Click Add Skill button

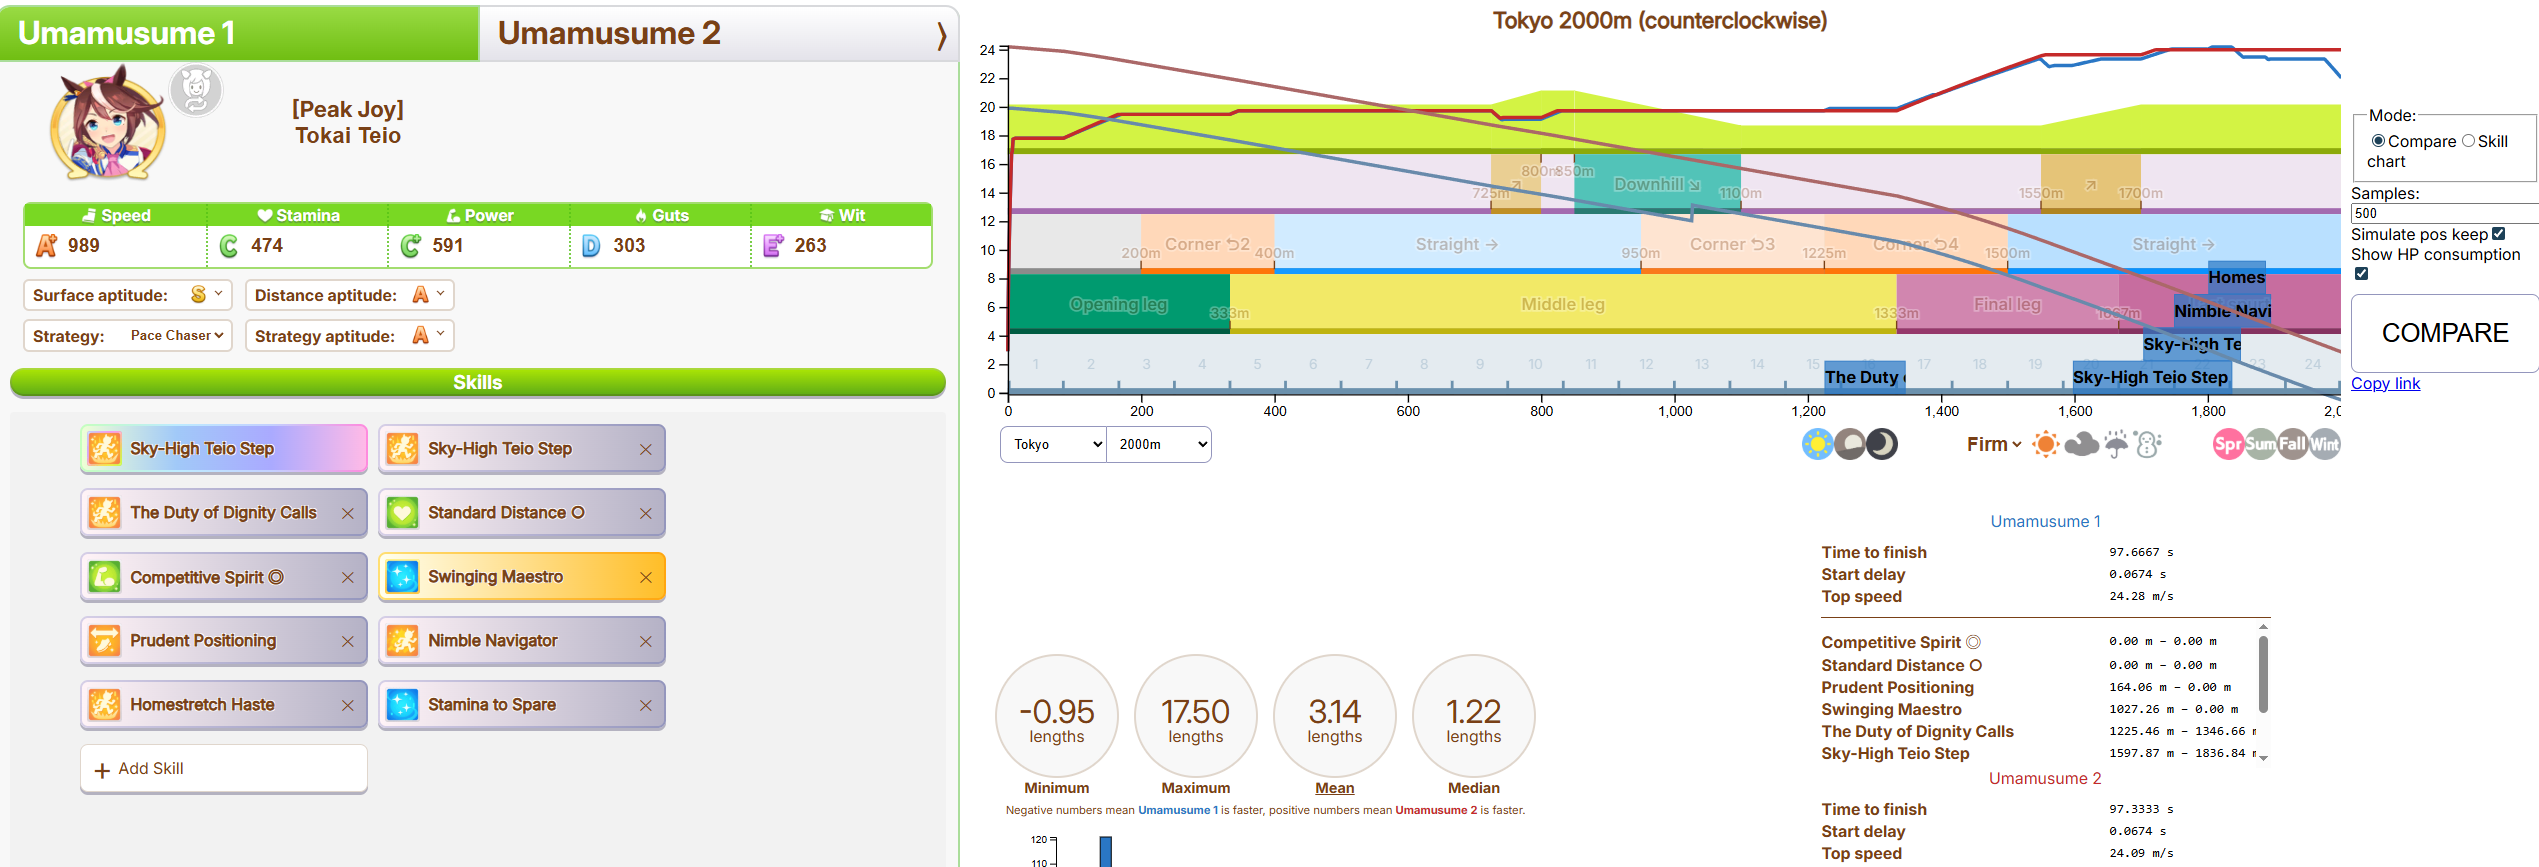coord(224,769)
